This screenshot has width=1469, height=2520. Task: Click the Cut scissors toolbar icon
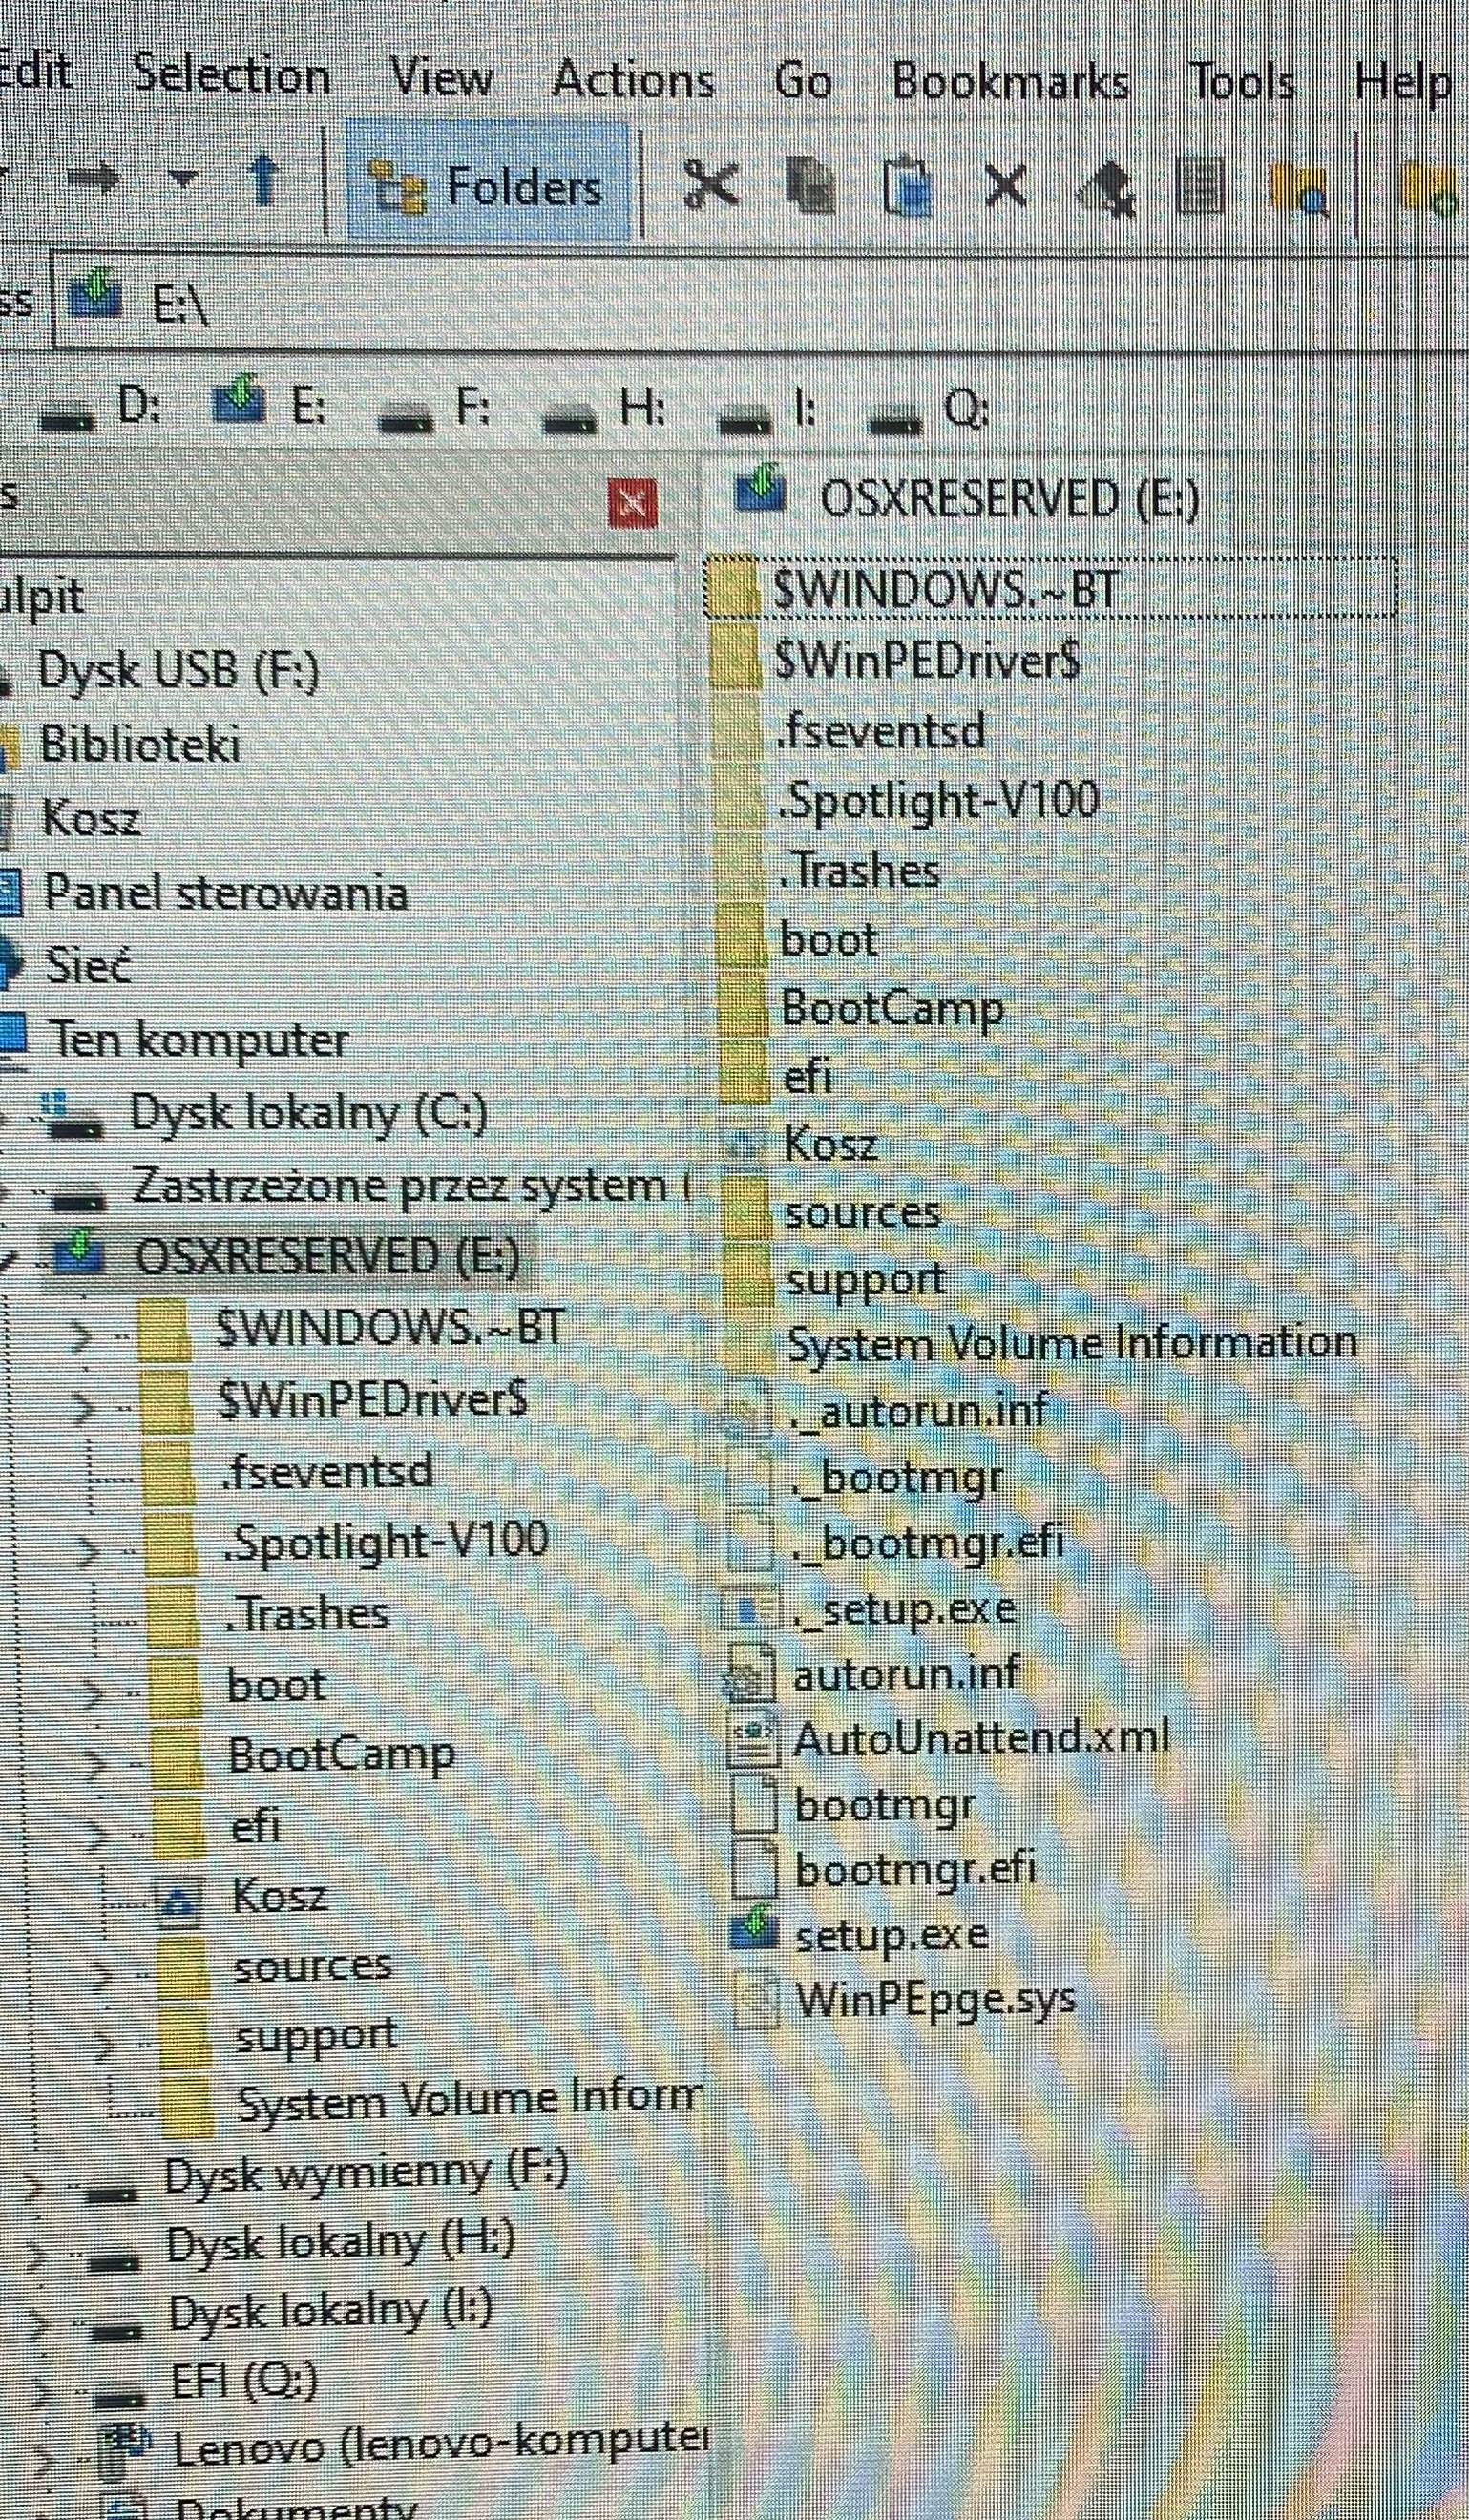pyautogui.click(x=711, y=185)
